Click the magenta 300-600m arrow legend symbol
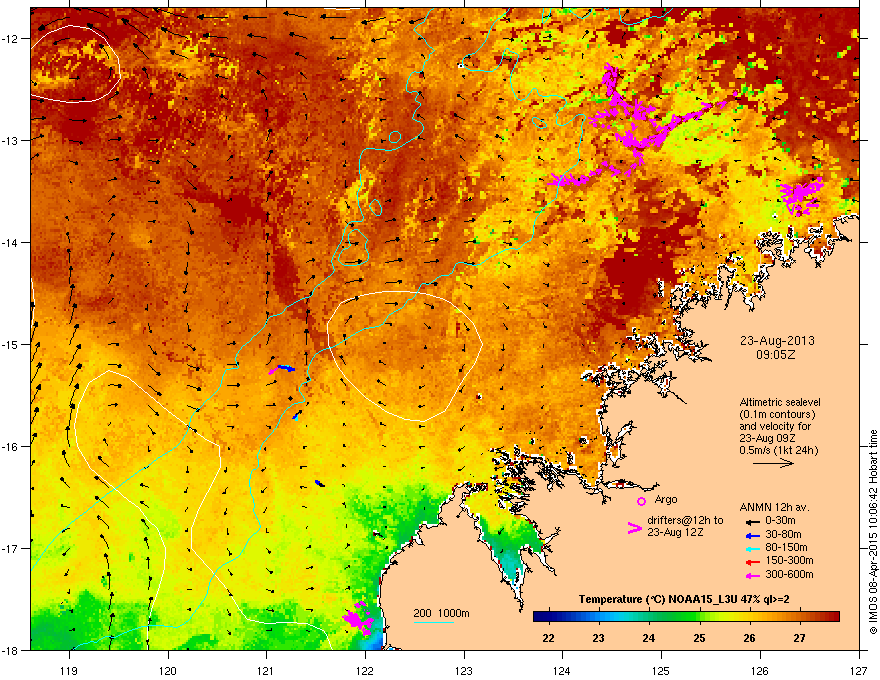Viewport: 880px width, 680px height. click(x=753, y=575)
